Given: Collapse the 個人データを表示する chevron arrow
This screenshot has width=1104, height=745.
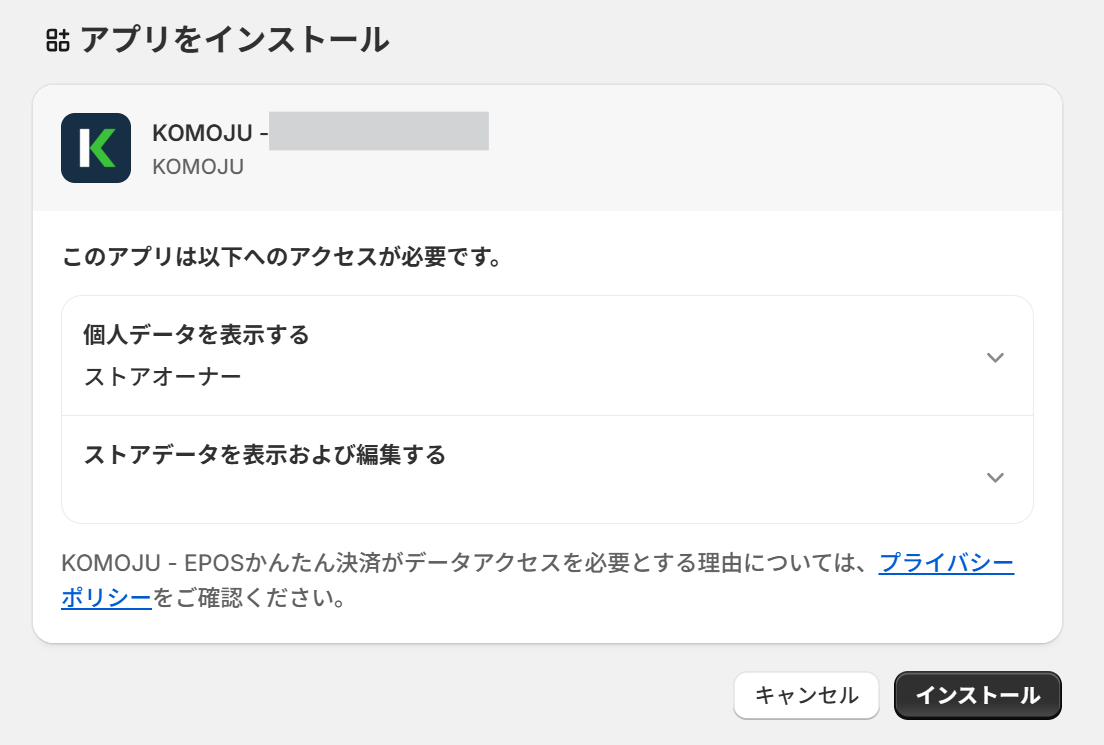Looking at the screenshot, I should coord(995,357).
